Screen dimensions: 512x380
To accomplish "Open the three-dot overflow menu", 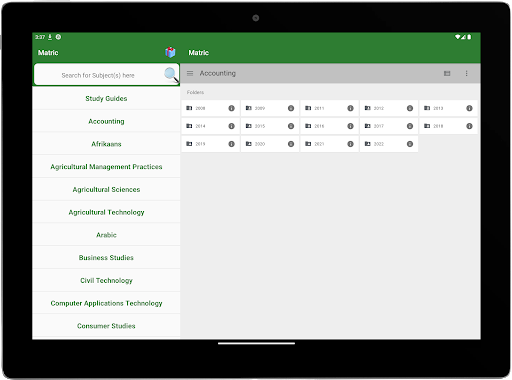I will pos(466,73).
